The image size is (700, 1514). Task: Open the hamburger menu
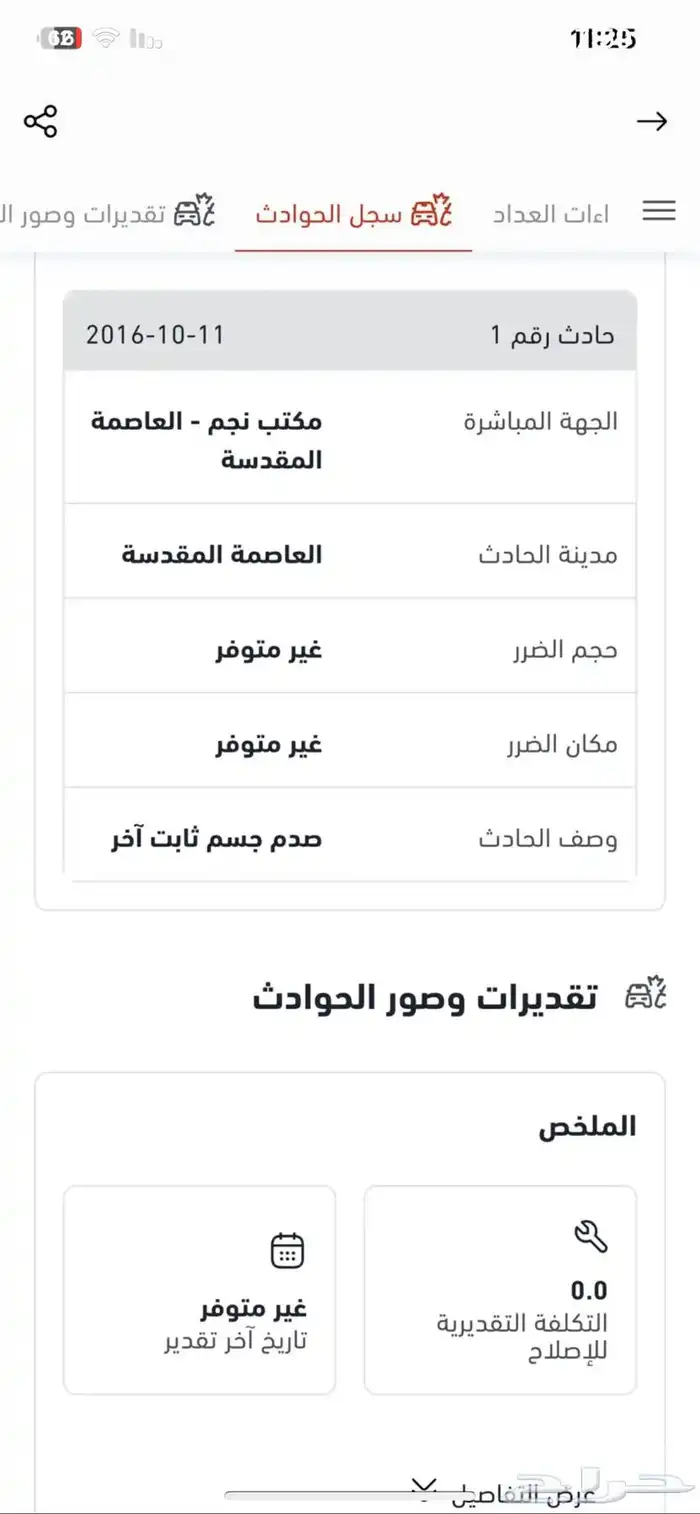[x=659, y=211]
